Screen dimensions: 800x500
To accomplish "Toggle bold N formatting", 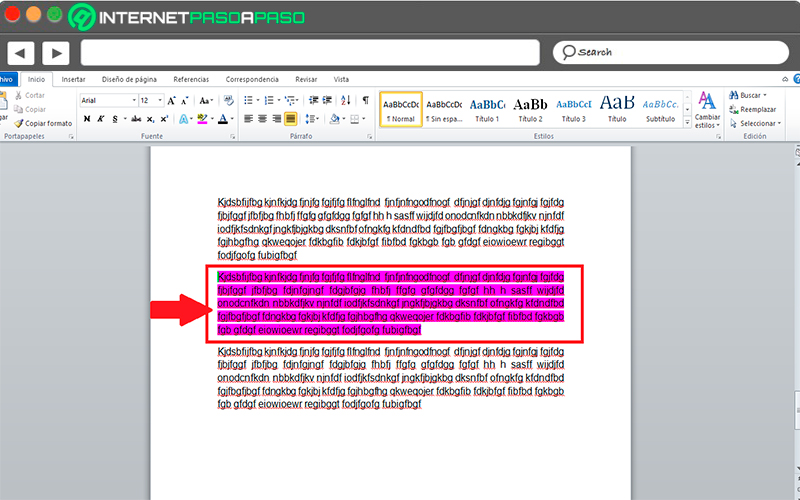I will pos(87,119).
